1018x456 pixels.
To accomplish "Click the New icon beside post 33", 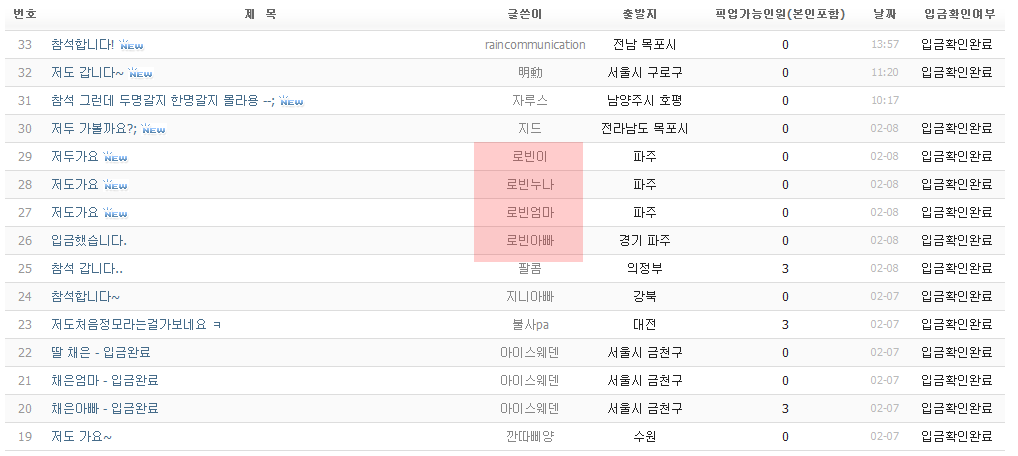I will coord(133,45).
